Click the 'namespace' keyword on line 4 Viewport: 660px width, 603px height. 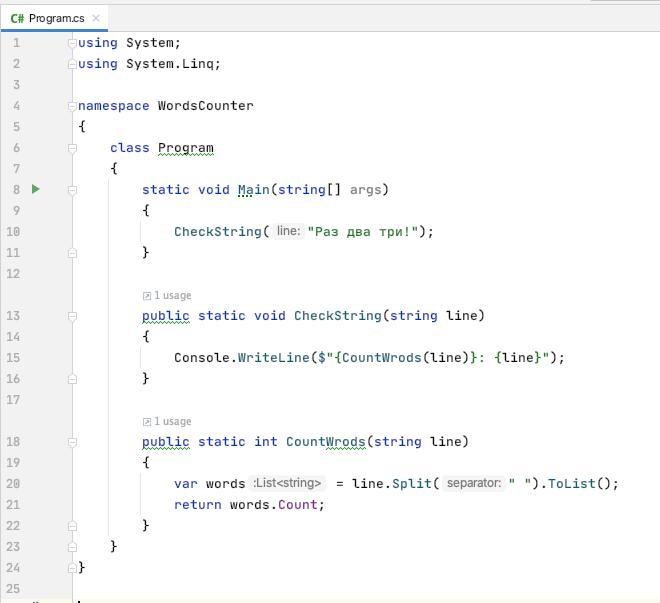point(114,106)
